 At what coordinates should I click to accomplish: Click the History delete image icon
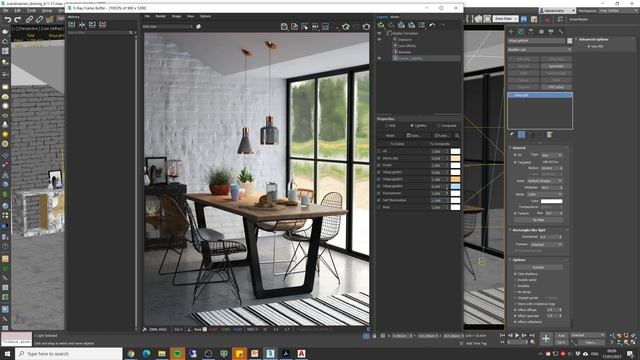(x=102, y=24)
